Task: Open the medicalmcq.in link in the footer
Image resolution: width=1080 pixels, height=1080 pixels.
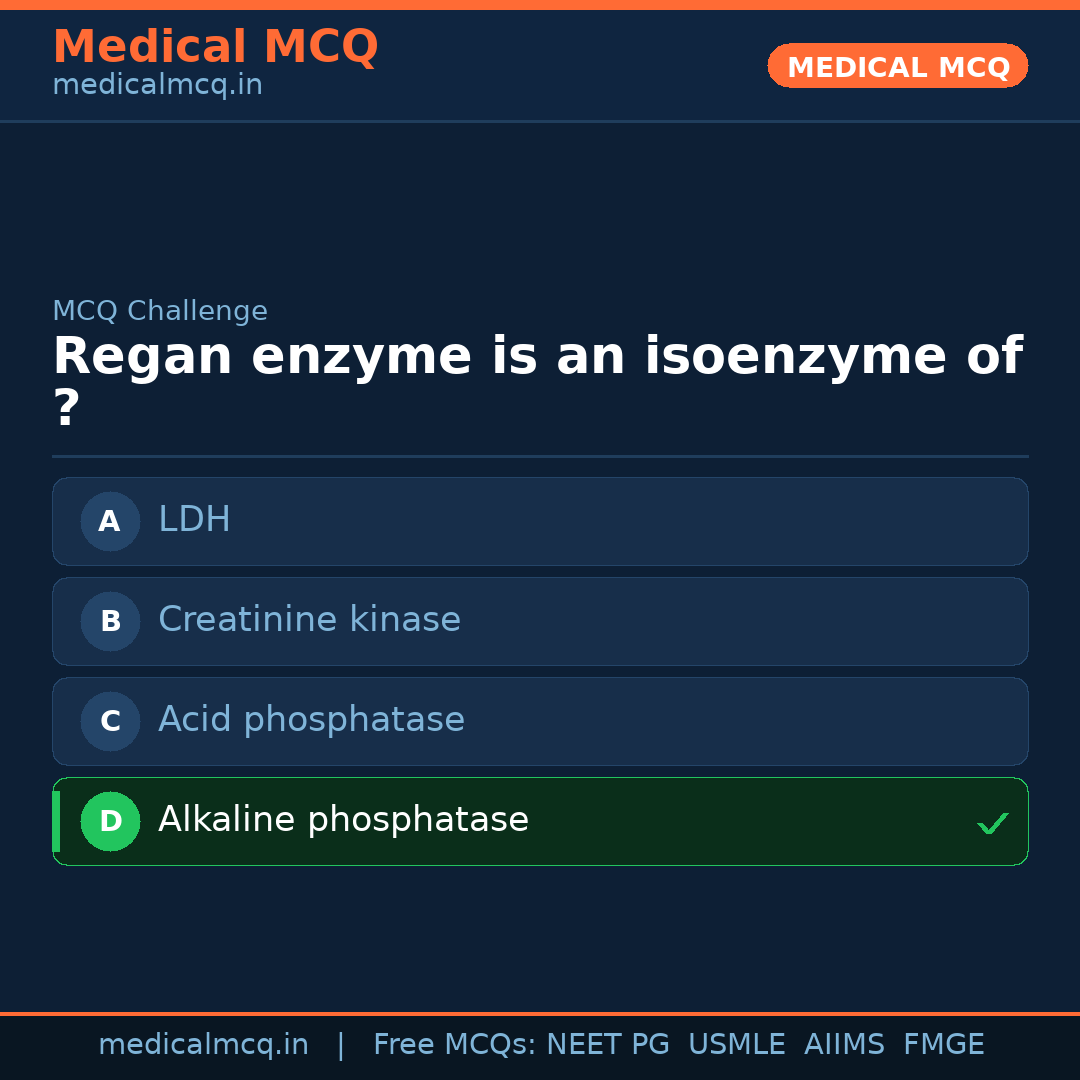Action: 203,1045
